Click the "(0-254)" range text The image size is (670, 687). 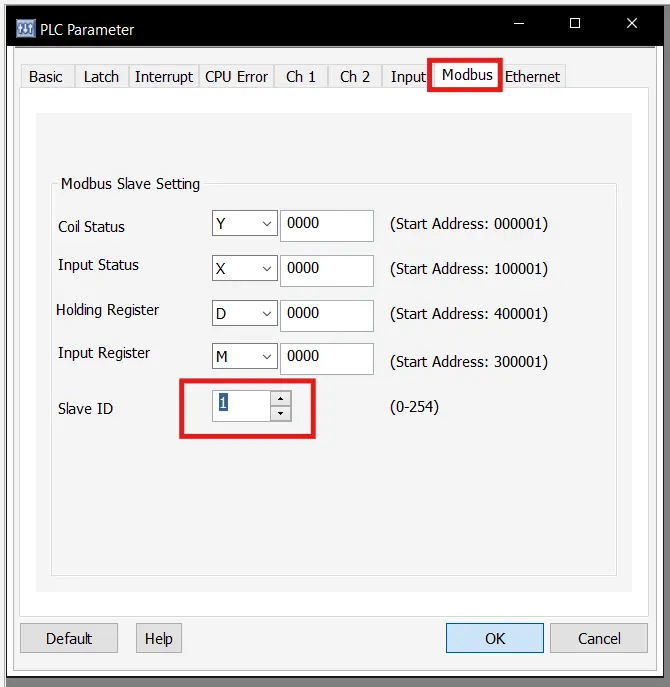pos(414,407)
